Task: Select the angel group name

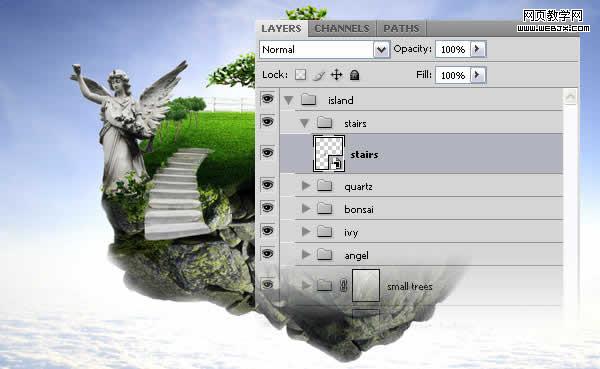Action: pos(357,256)
